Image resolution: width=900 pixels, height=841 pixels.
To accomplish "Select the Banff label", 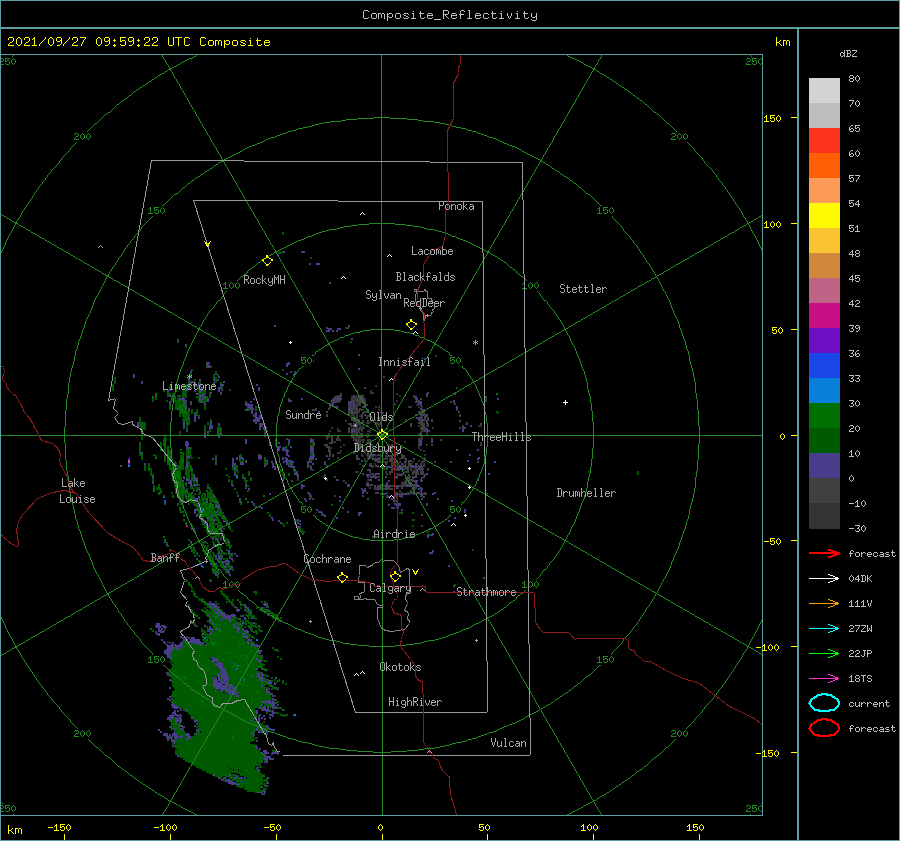I will pyautogui.click(x=165, y=557).
